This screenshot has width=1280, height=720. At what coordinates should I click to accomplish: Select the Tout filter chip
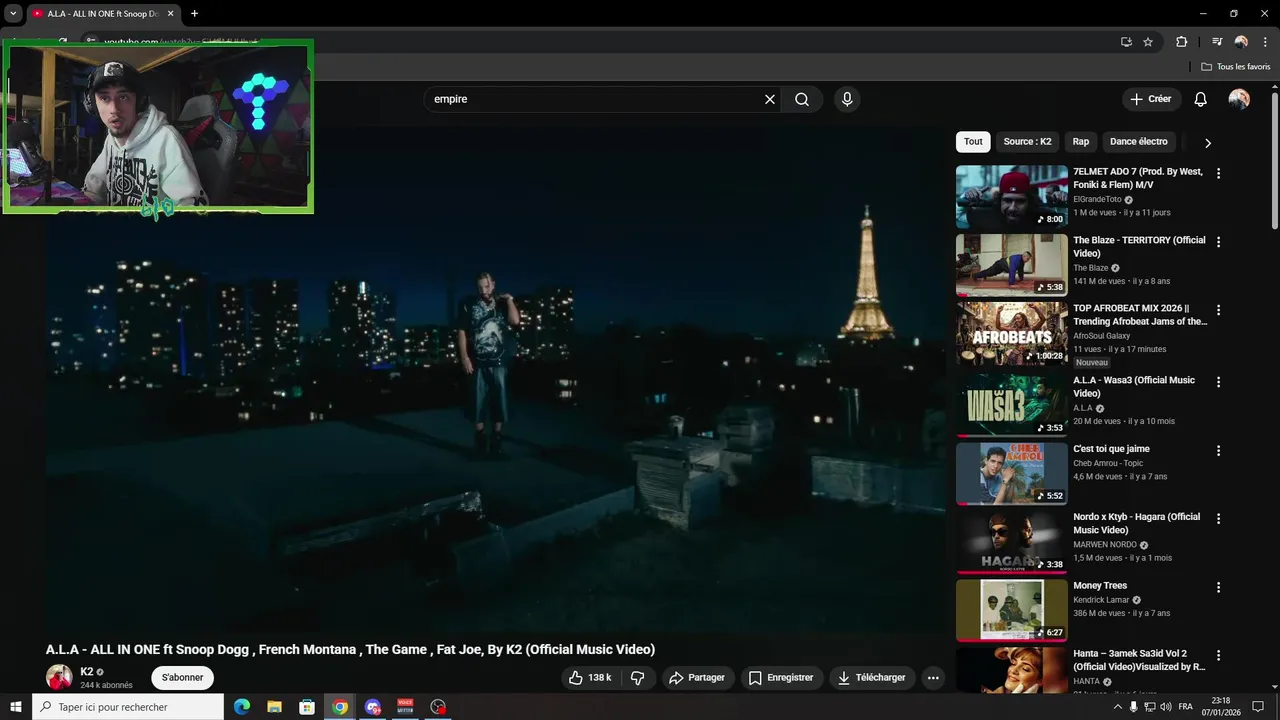pyautogui.click(x=973, y=142)
